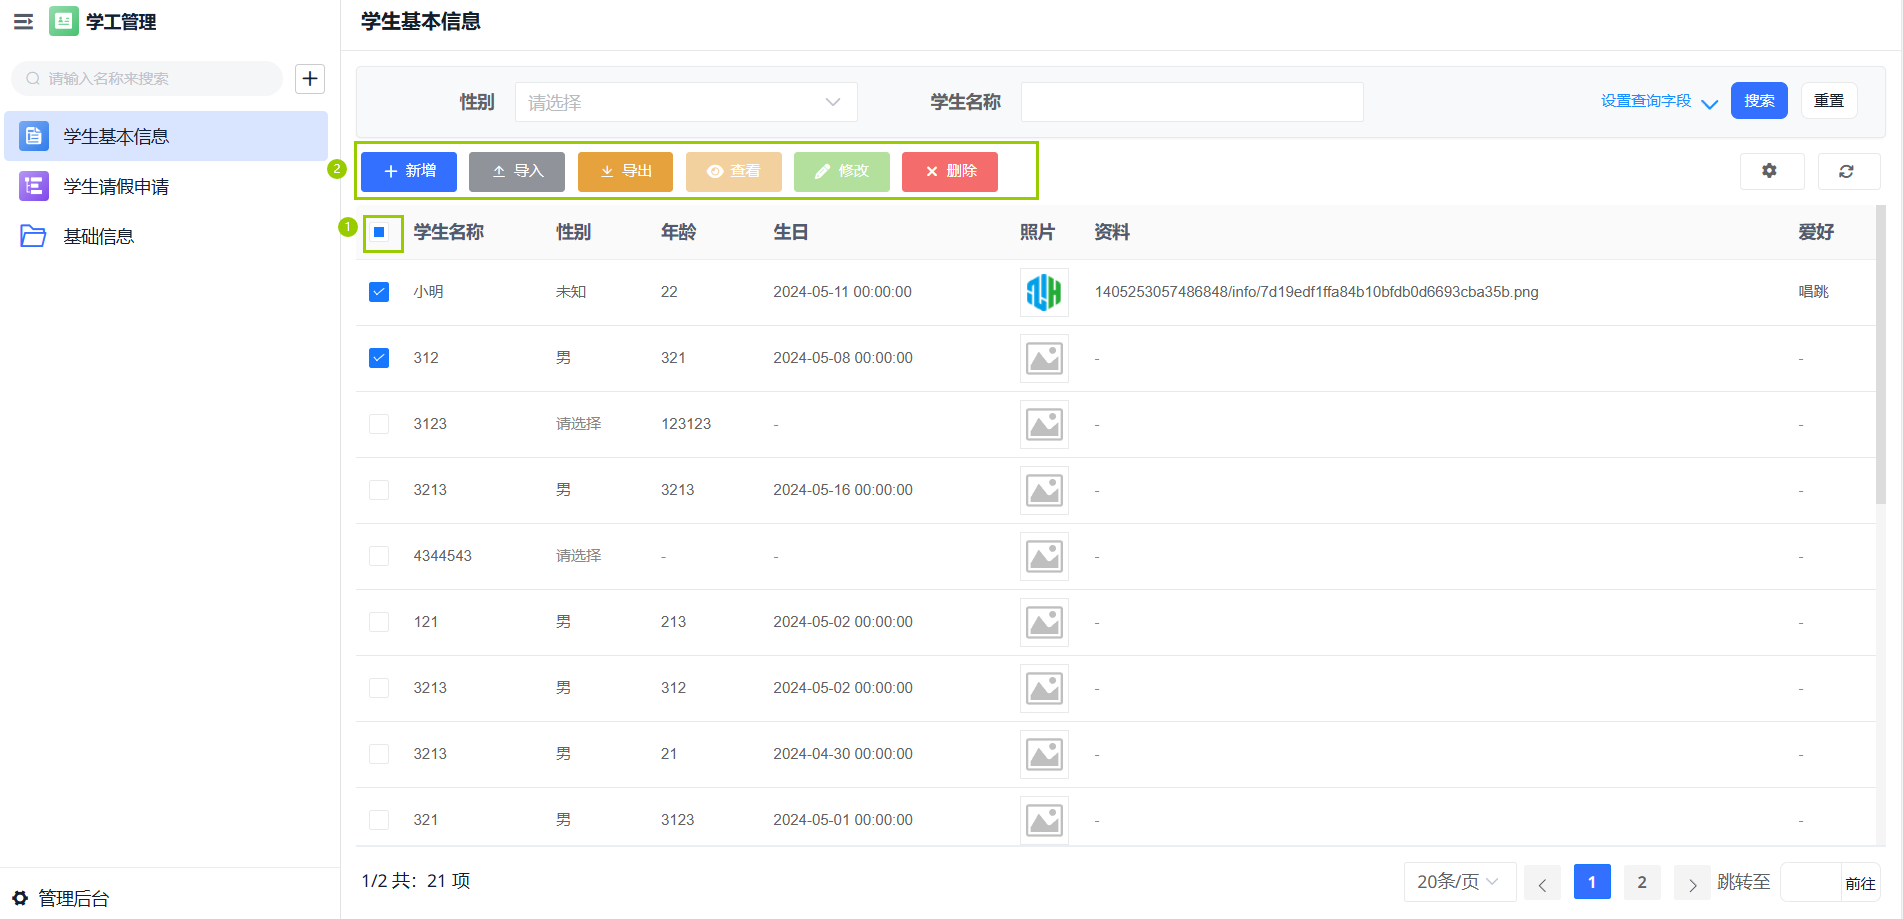Click the name cell 小明
This screenshot has height=919, width=1903.
[x=428, y=292]
